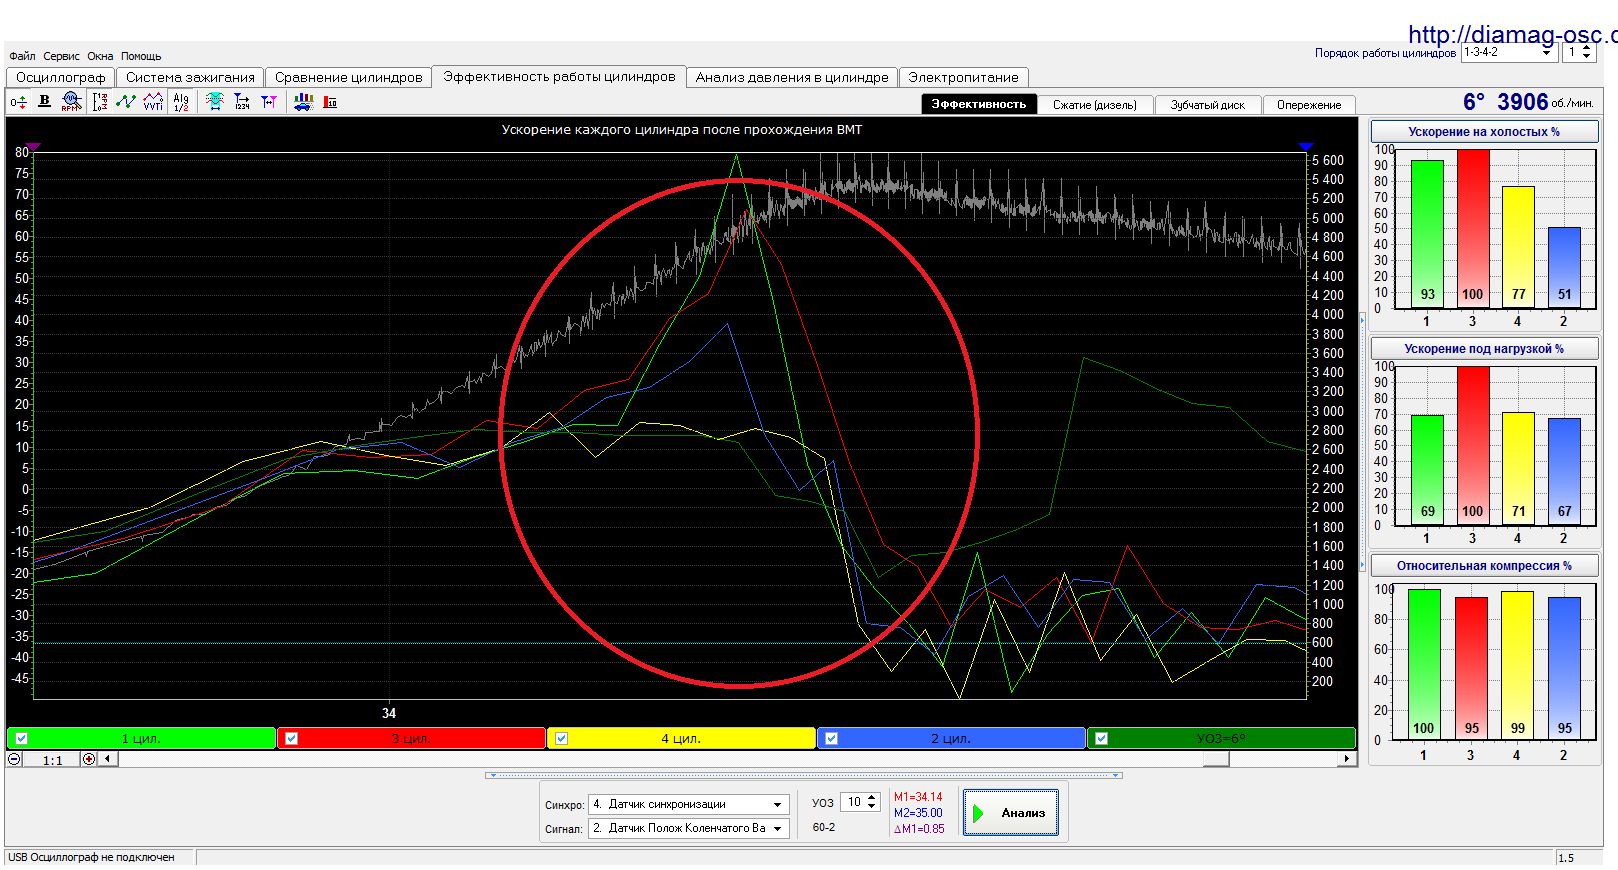Open the Электропитание tab
Viewport: 1618px width, 870px height.
pyautogui.click(x=963, y=77)
